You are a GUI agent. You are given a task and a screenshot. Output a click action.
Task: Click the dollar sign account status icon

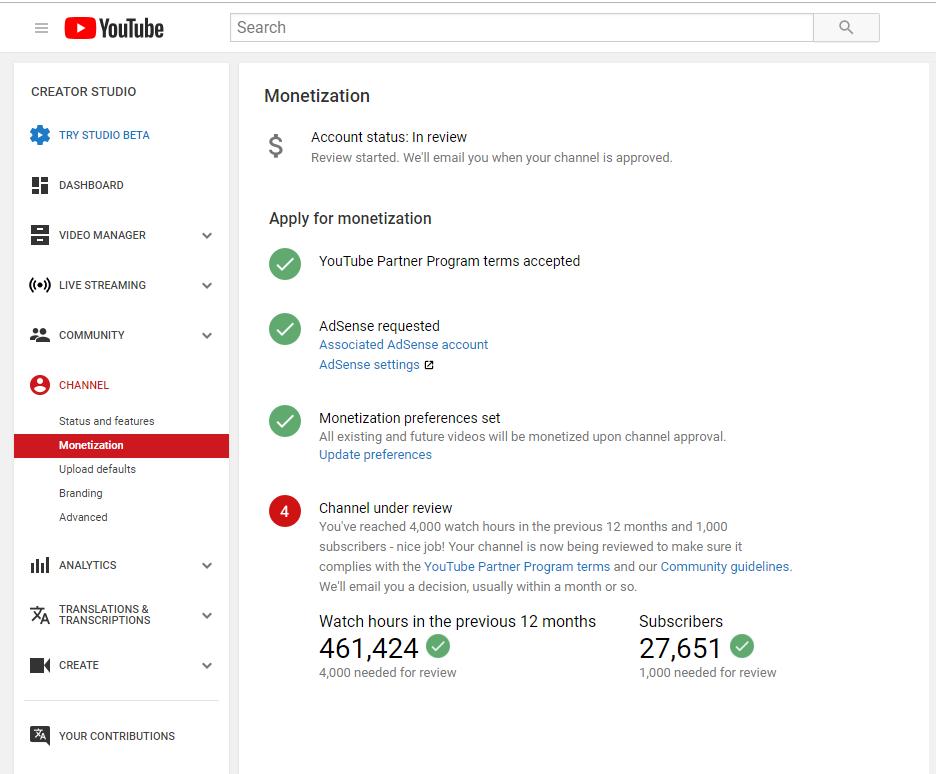[275, 146]
